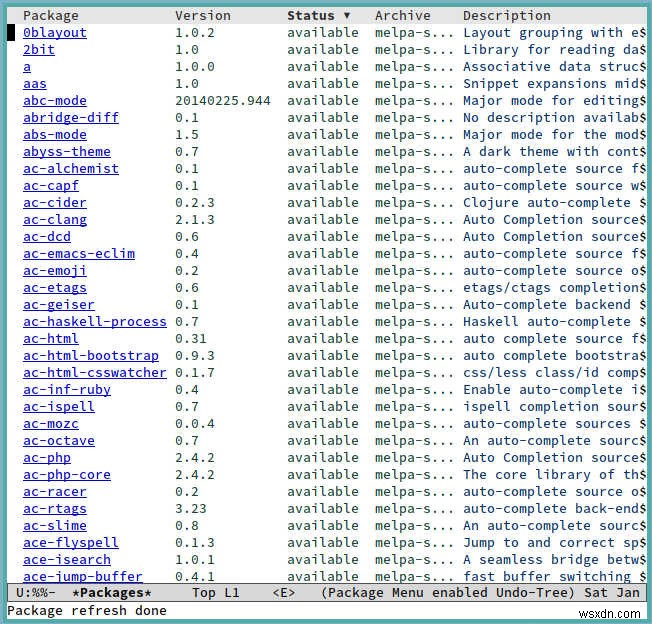Viewport: 652px width, 624px height.
Task: Click 'Layout grouping with e' description
Action: [x=553, y=32]
